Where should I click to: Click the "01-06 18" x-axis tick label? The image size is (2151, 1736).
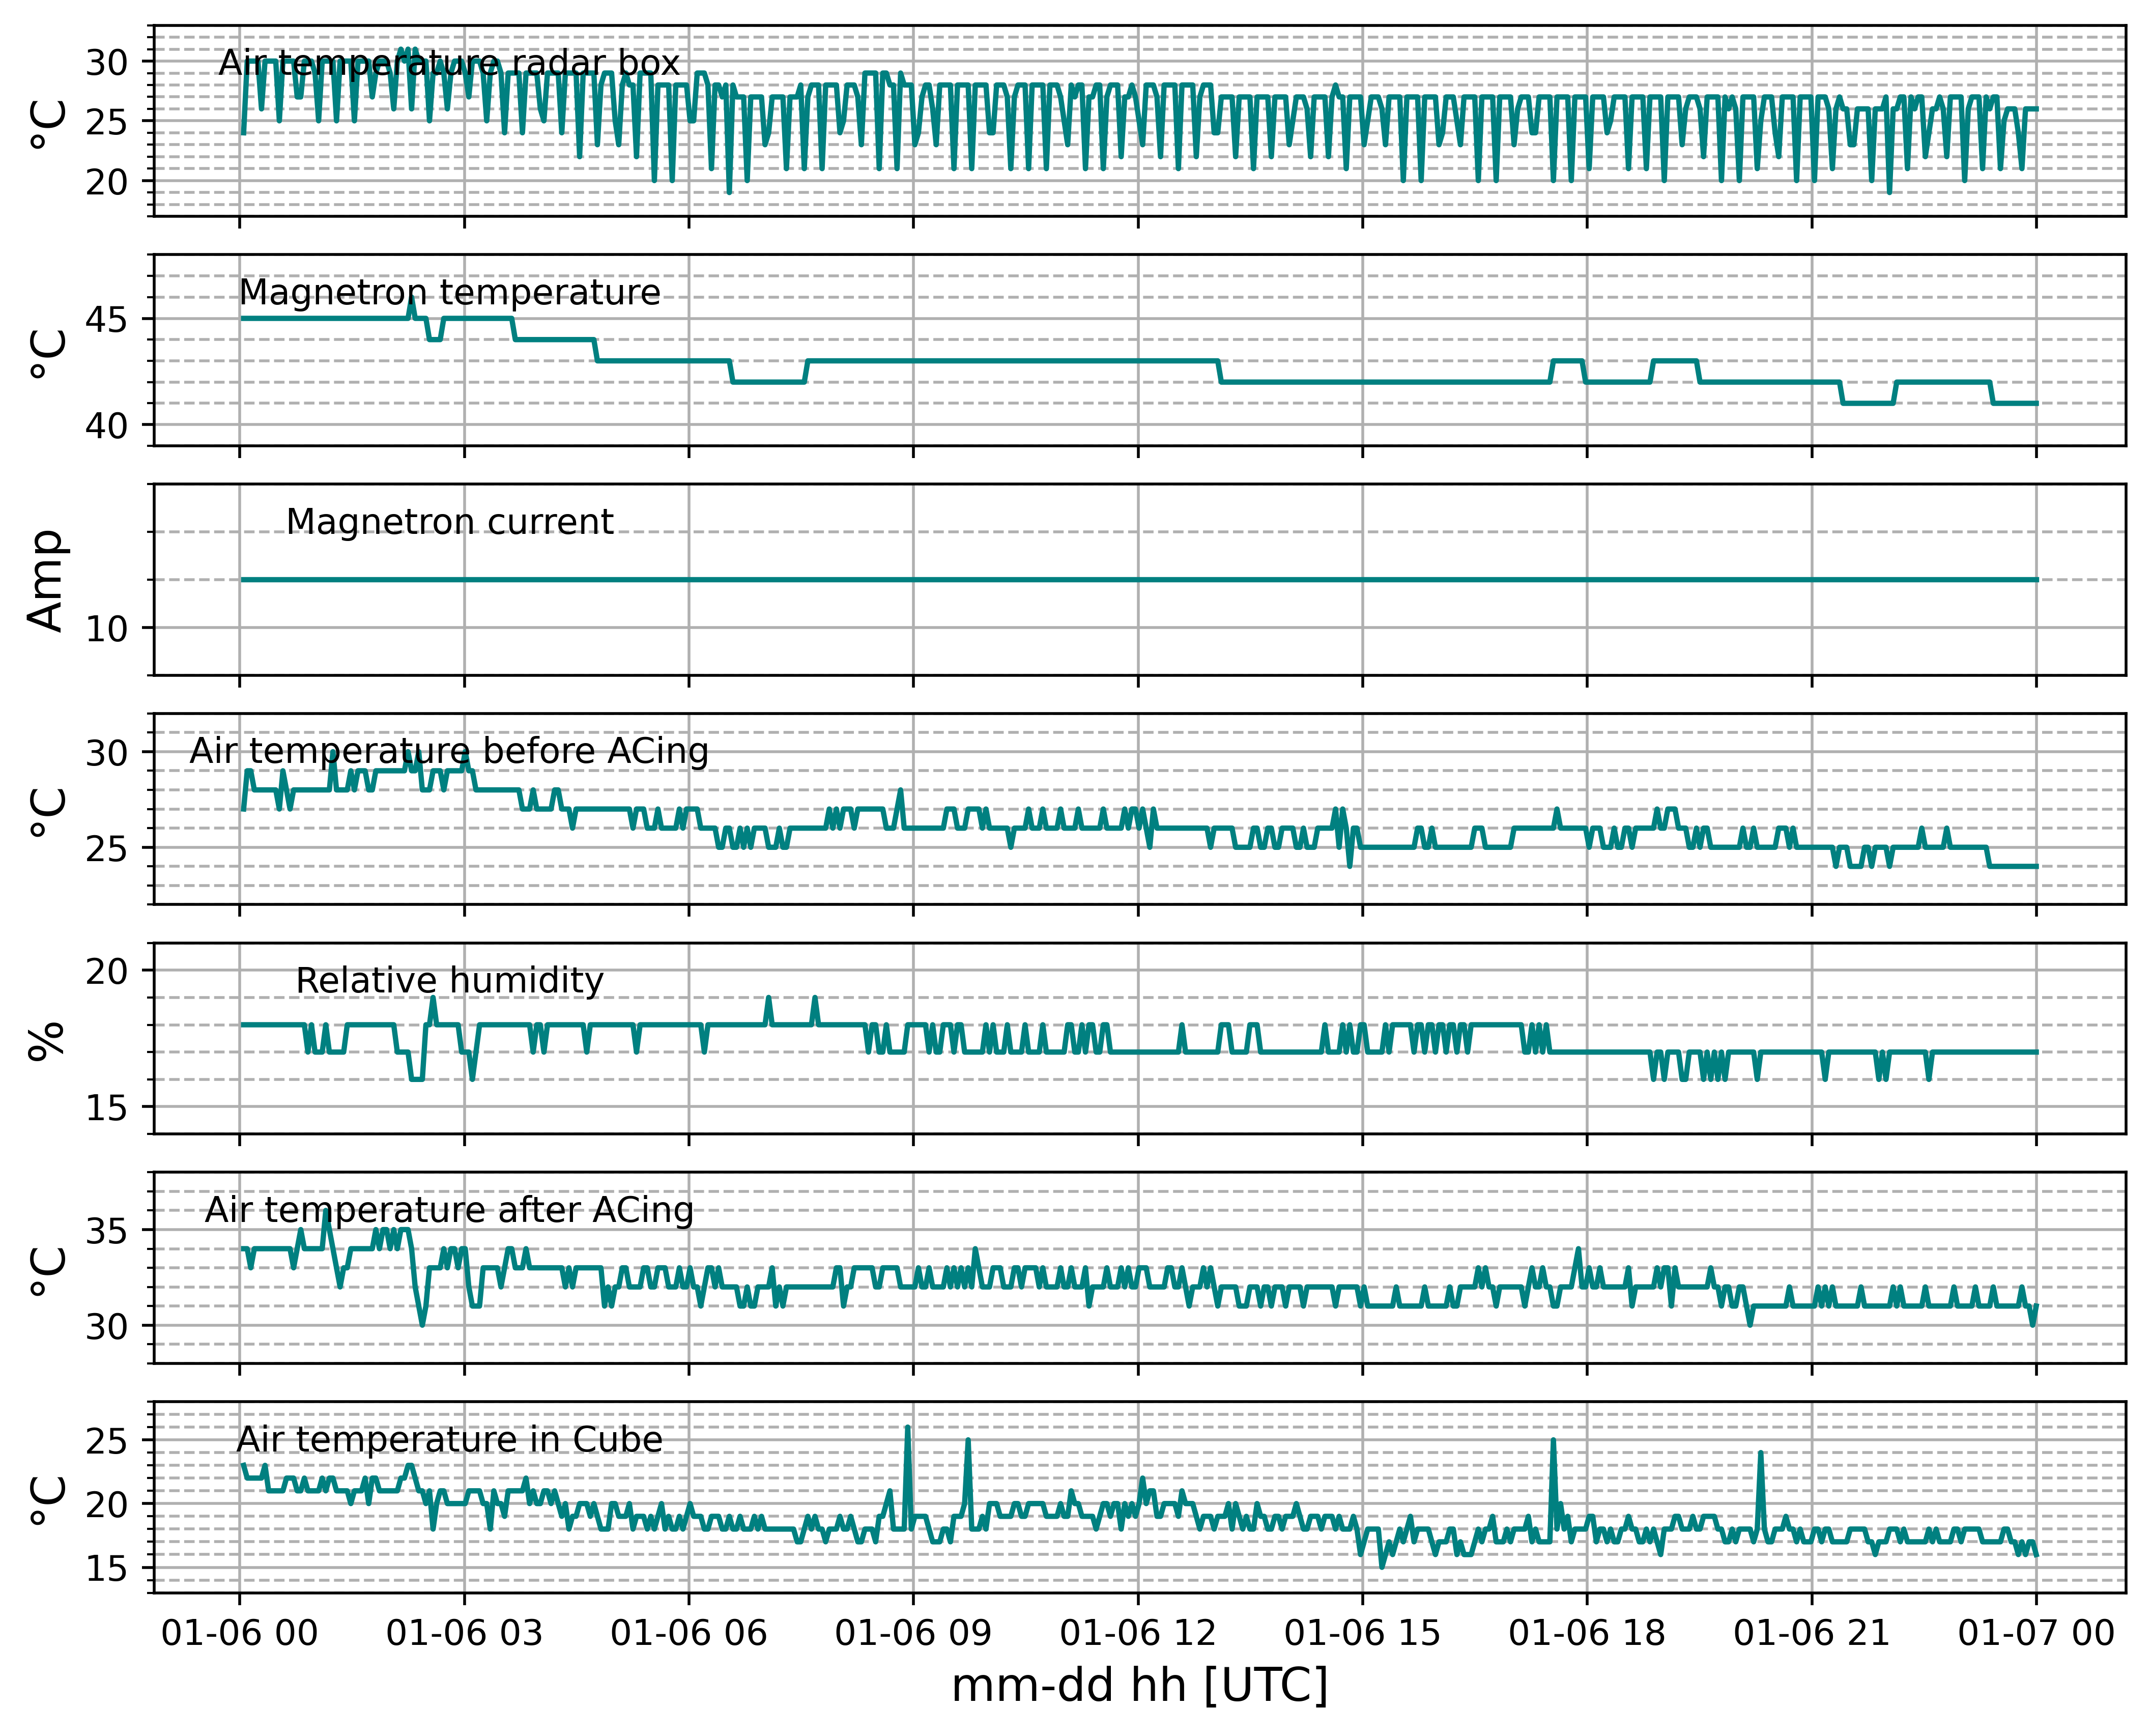(x=1587, y=1633)
